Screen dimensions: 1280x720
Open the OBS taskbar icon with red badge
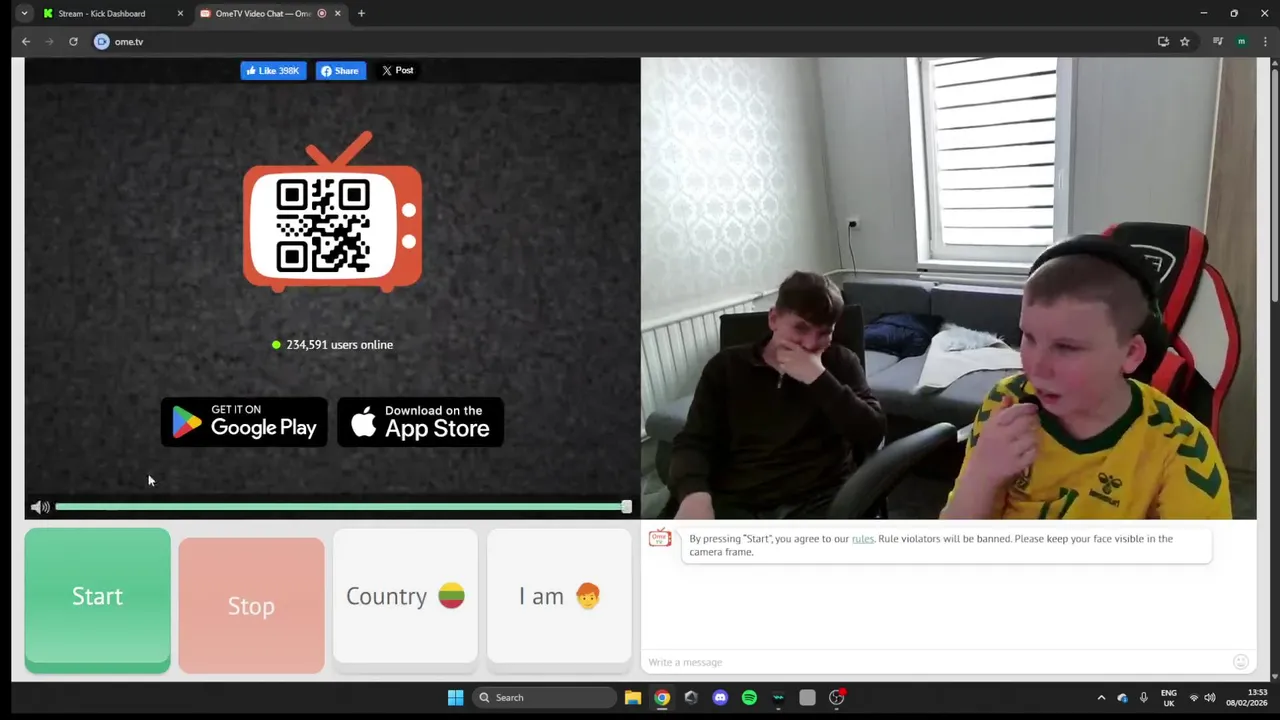837,697
